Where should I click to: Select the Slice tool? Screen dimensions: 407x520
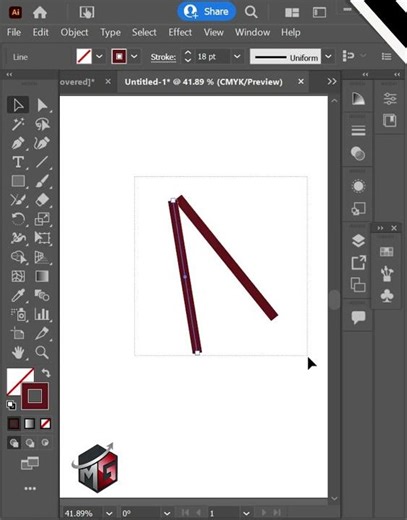coord(42,333)
